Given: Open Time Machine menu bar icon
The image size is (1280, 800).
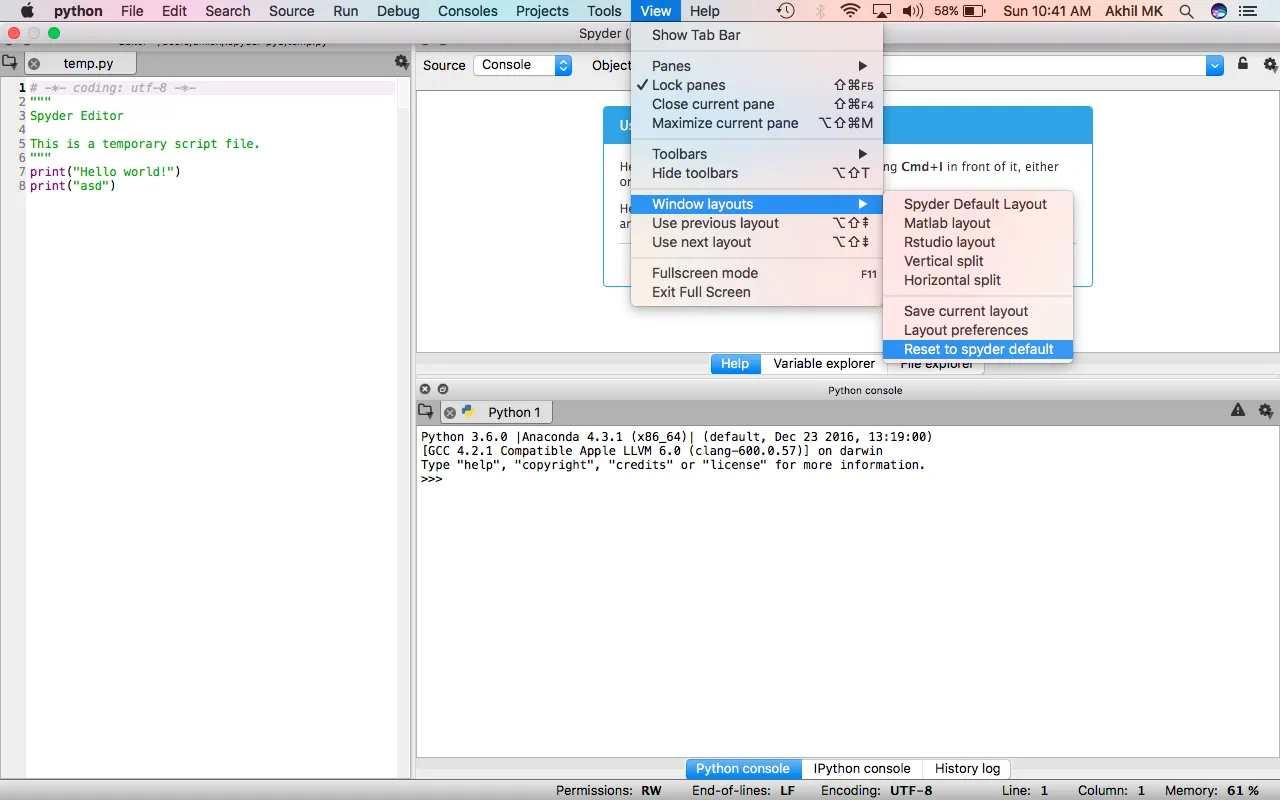Looking at the screenshot, I should (786, 11).
